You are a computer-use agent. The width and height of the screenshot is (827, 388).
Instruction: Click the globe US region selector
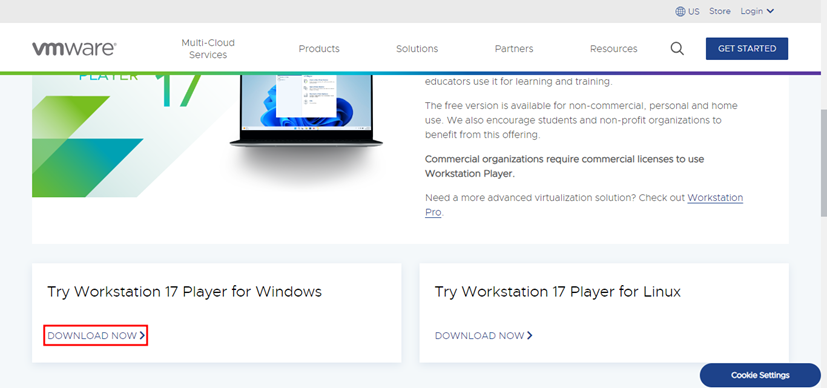pos(687,11)
